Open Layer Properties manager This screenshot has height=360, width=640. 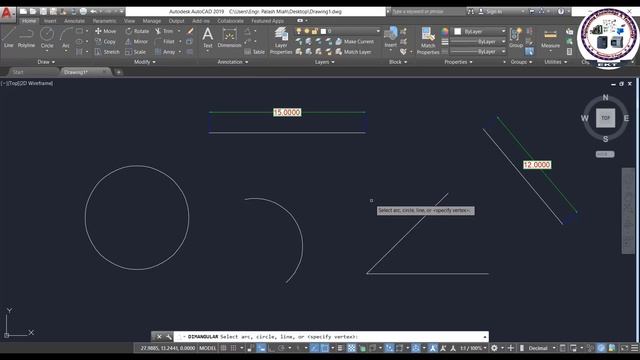coord(281,40)
